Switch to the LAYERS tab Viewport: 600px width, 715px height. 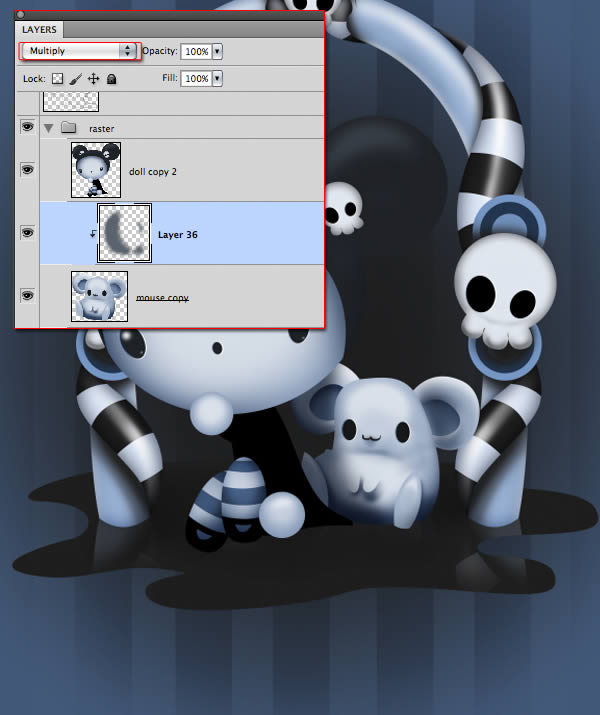(39, 30)
